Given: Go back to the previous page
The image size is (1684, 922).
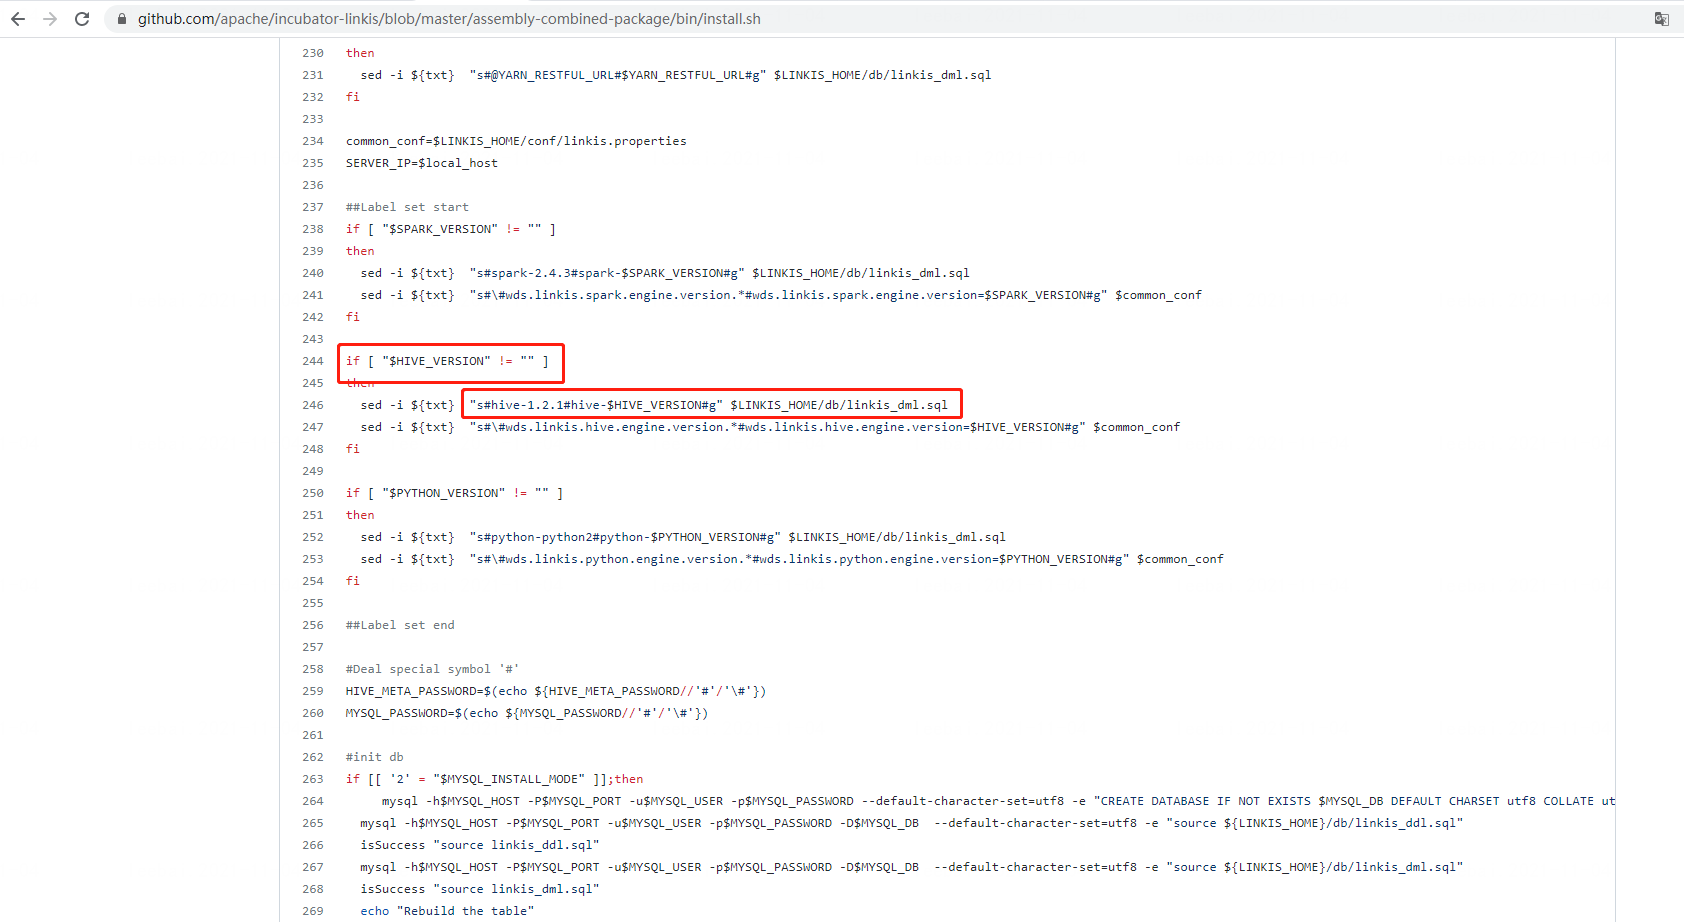Looking at the screenshot, I should 18,19.
